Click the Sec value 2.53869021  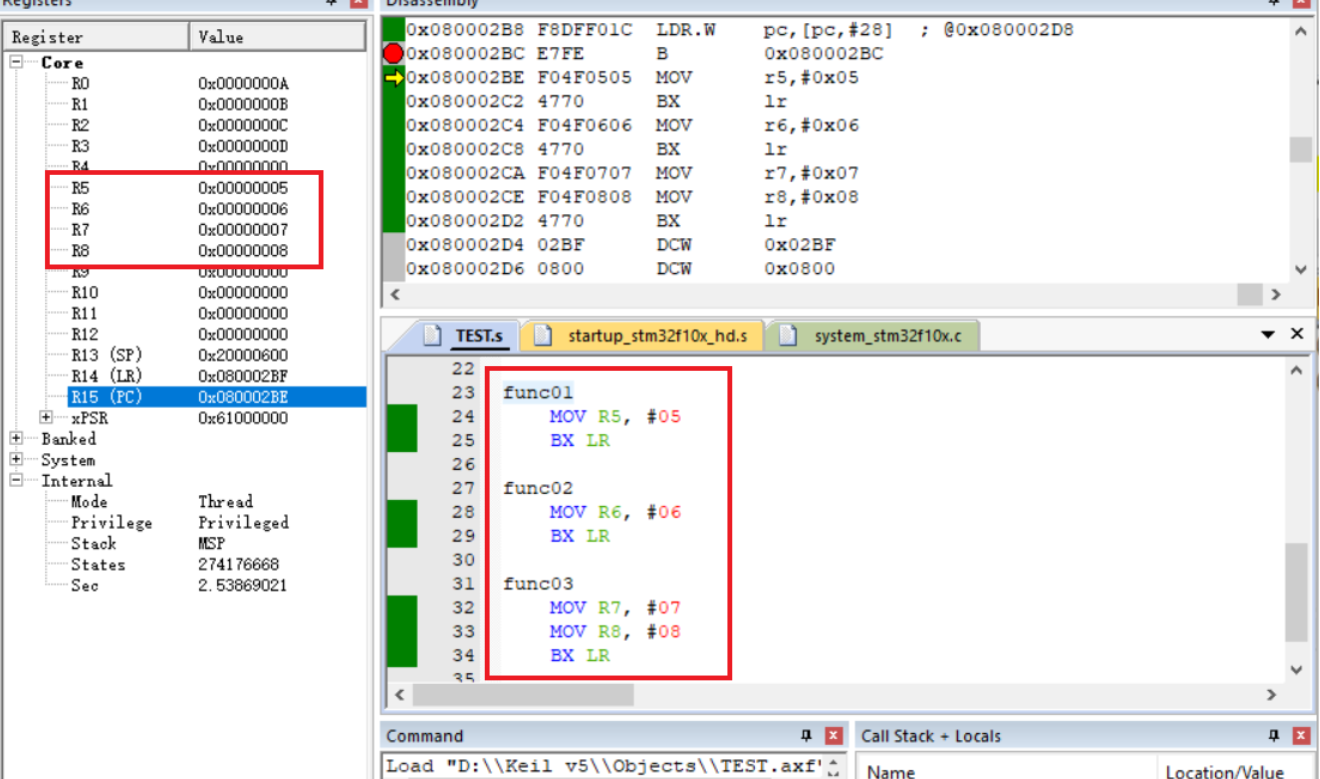point(242,586)
